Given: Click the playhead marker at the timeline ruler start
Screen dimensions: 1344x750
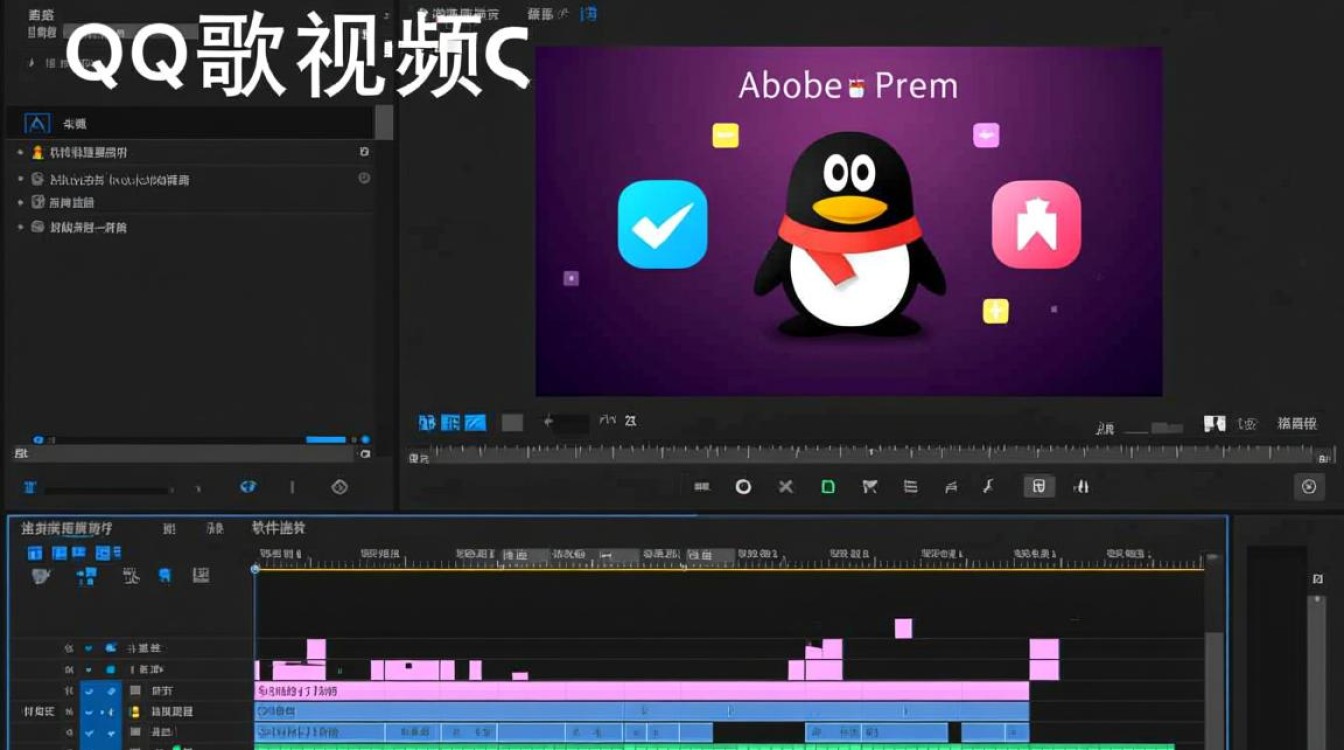Looking at the screenshot, I should (x=255, y=569).
